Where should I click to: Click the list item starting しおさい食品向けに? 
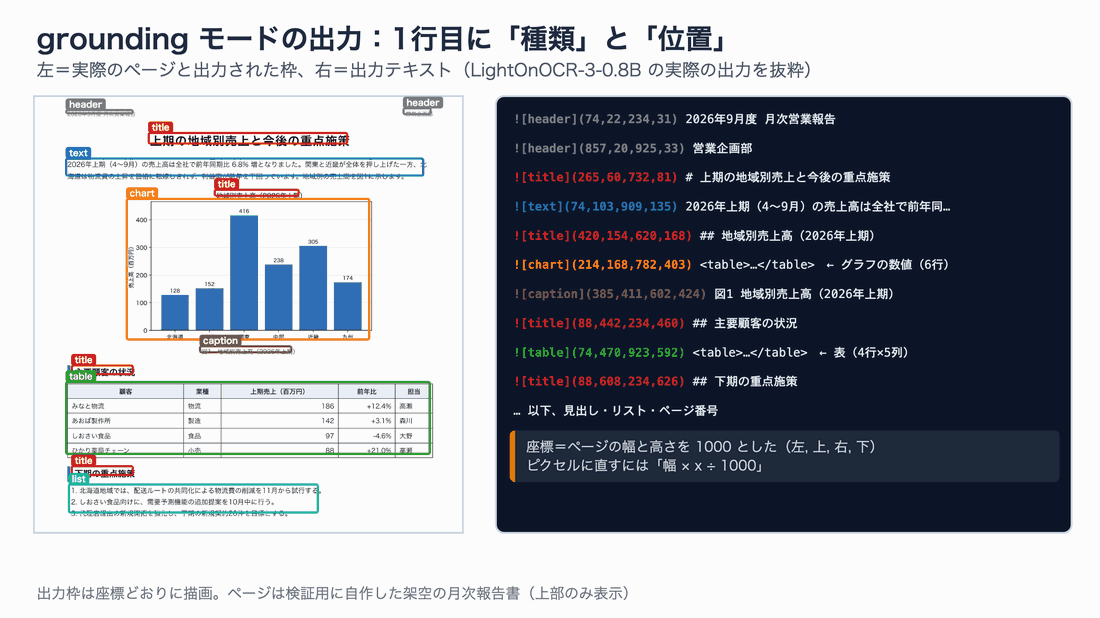point(173,502)
